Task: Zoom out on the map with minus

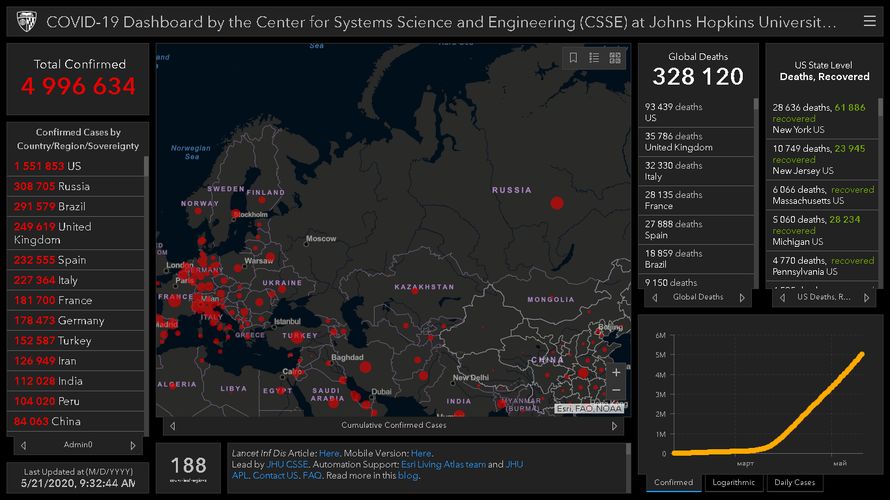Action: [616, 391]
